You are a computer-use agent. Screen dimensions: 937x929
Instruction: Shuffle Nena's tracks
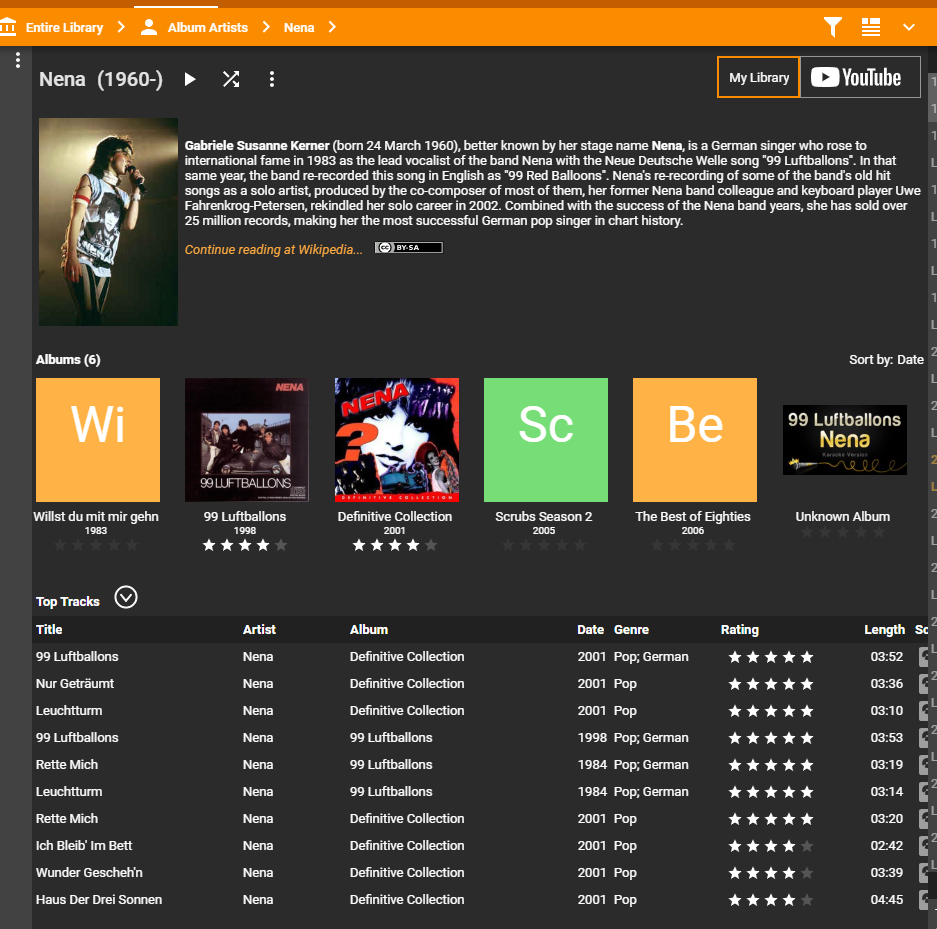(231, 79)
